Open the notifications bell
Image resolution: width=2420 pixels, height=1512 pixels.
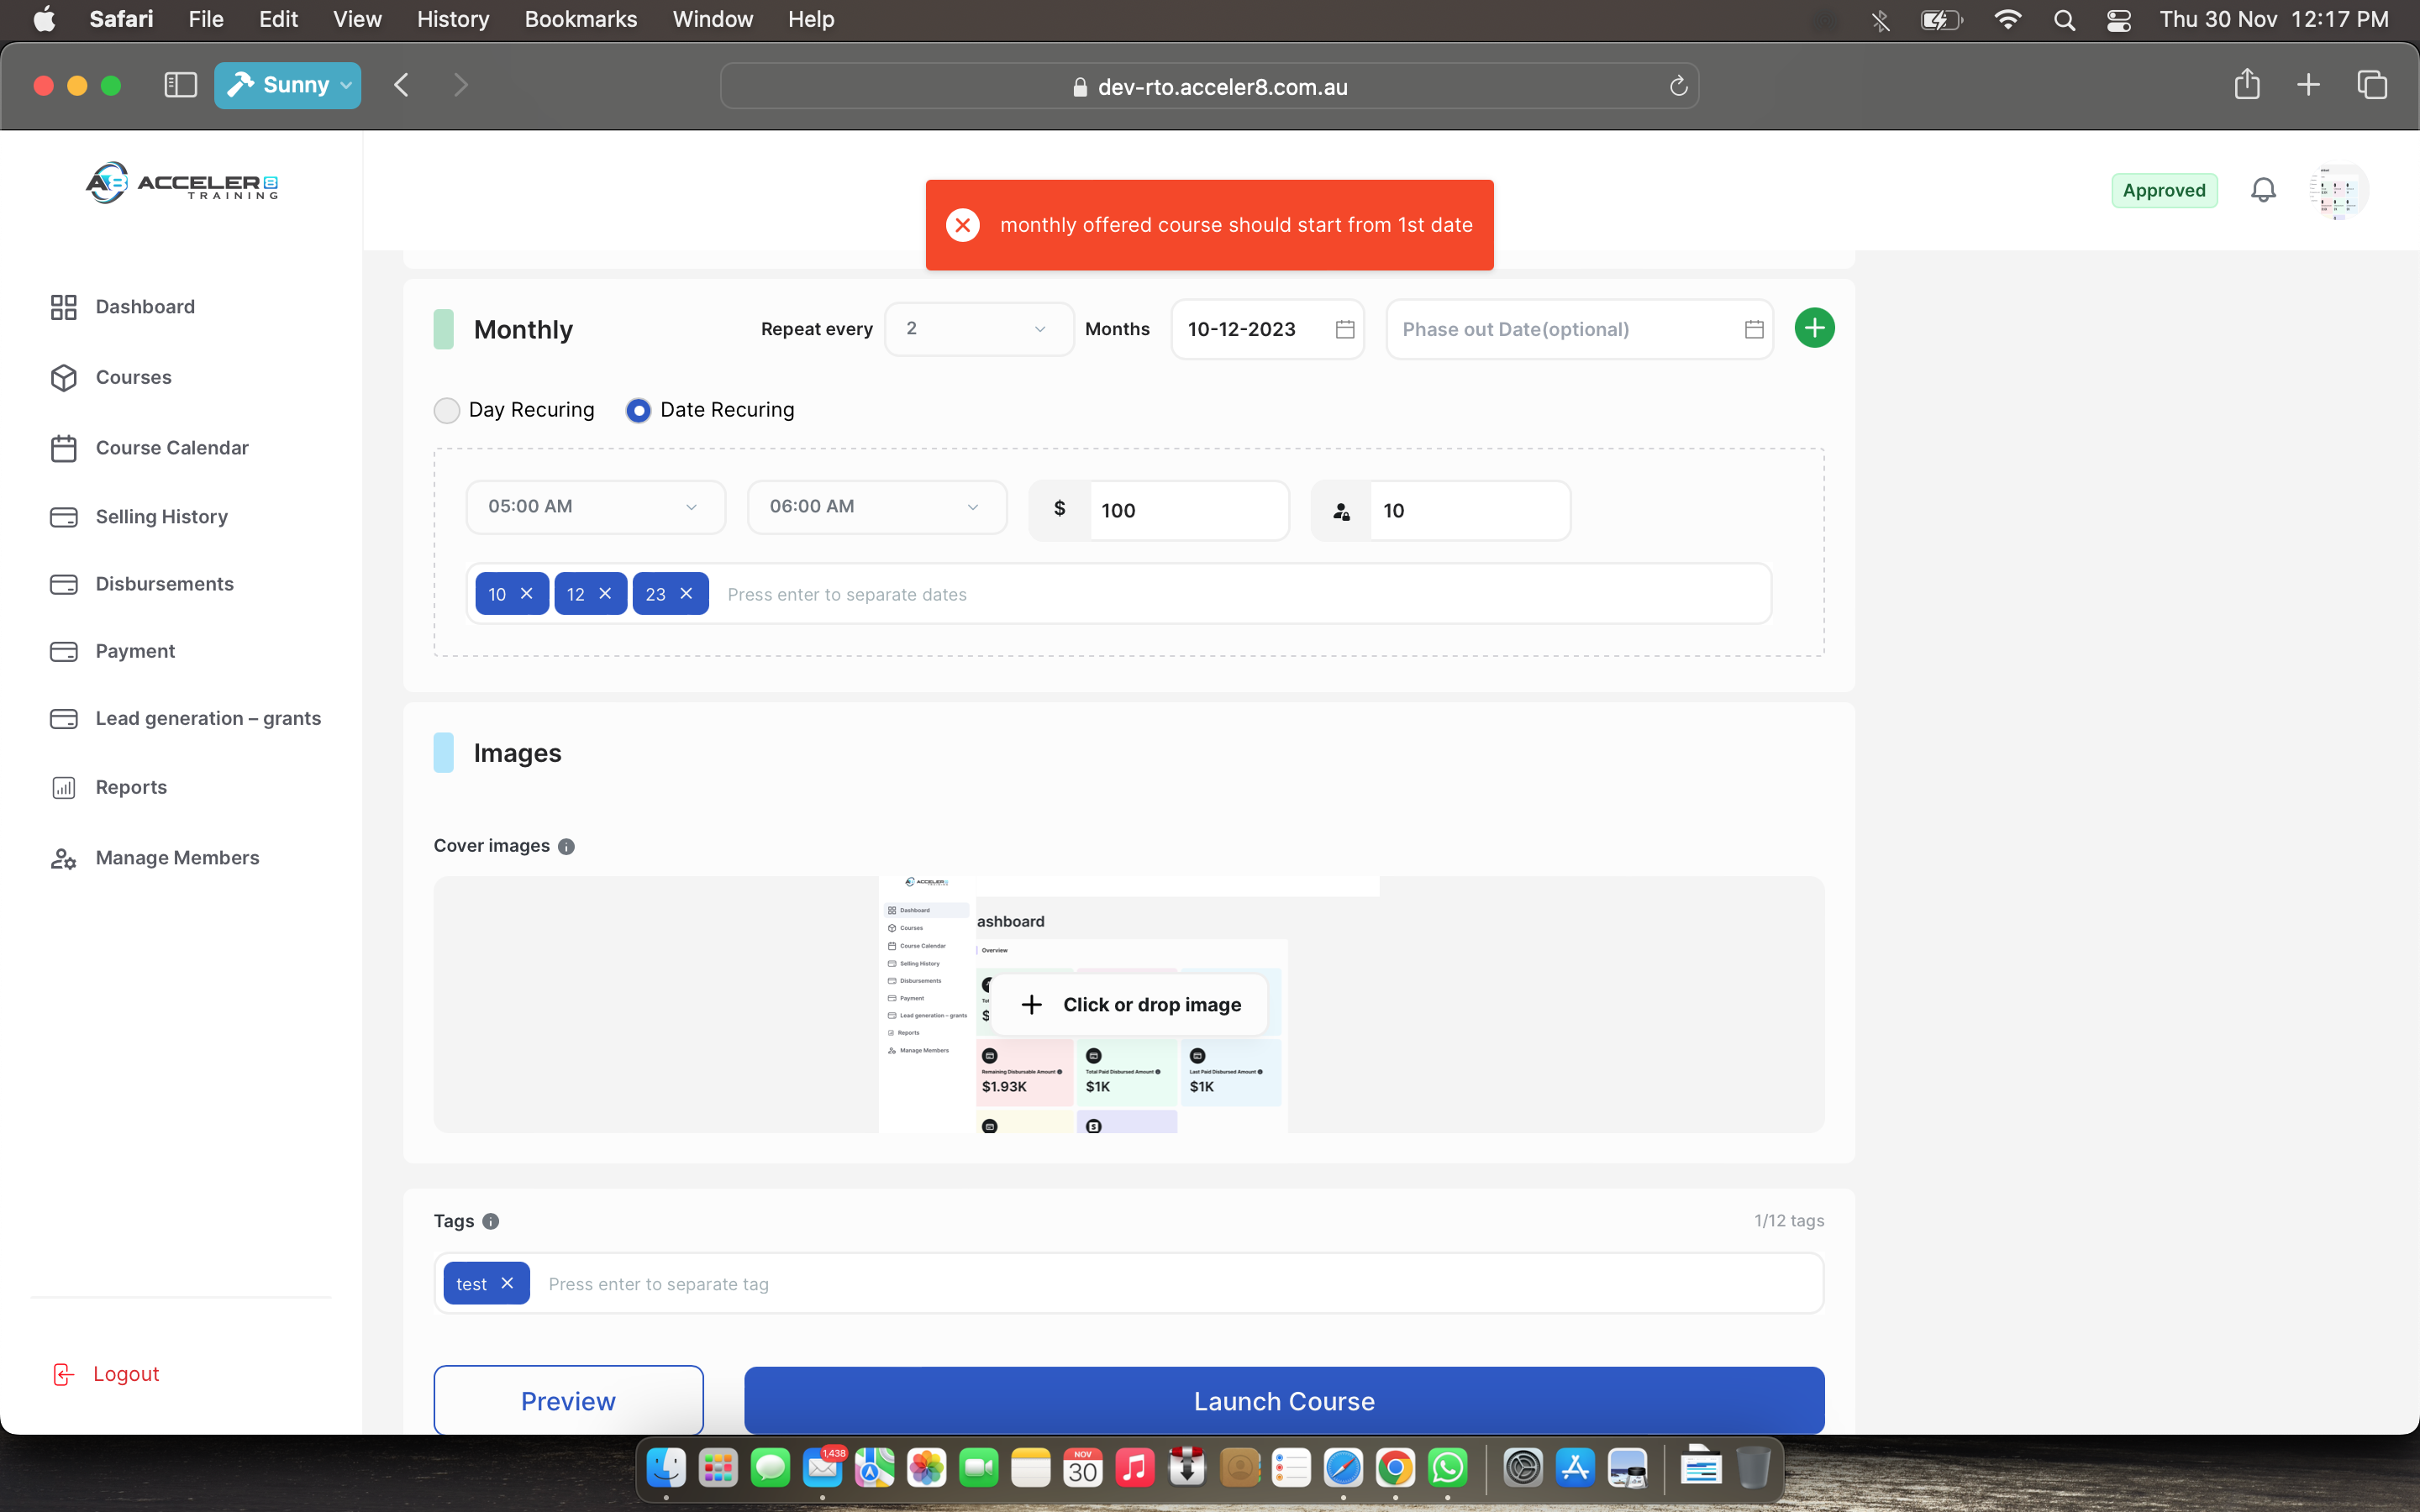click(x=2263, y=190)
